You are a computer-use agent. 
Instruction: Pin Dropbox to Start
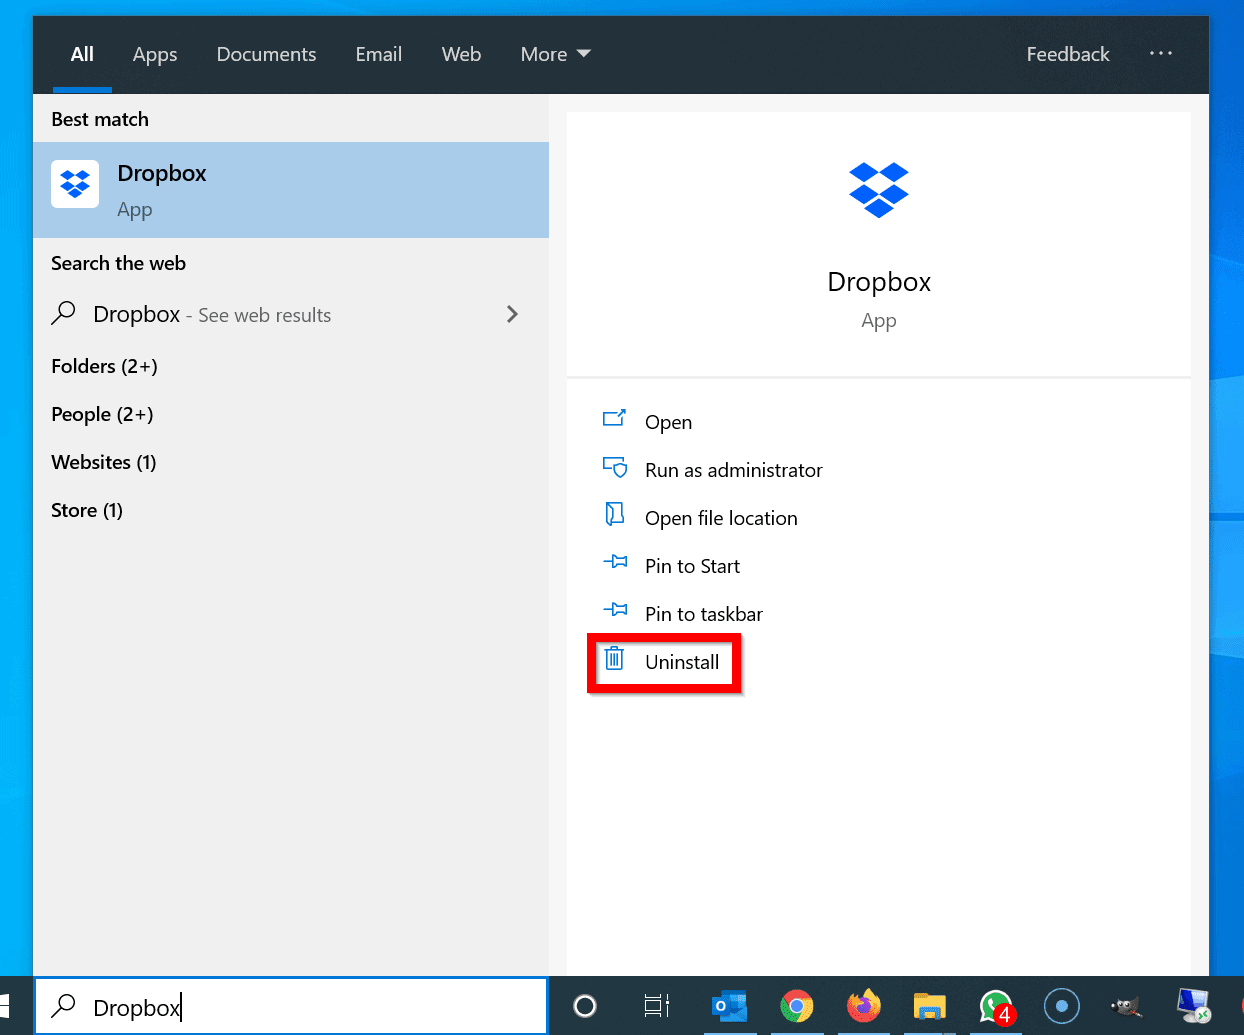click(x=691, y=565)
